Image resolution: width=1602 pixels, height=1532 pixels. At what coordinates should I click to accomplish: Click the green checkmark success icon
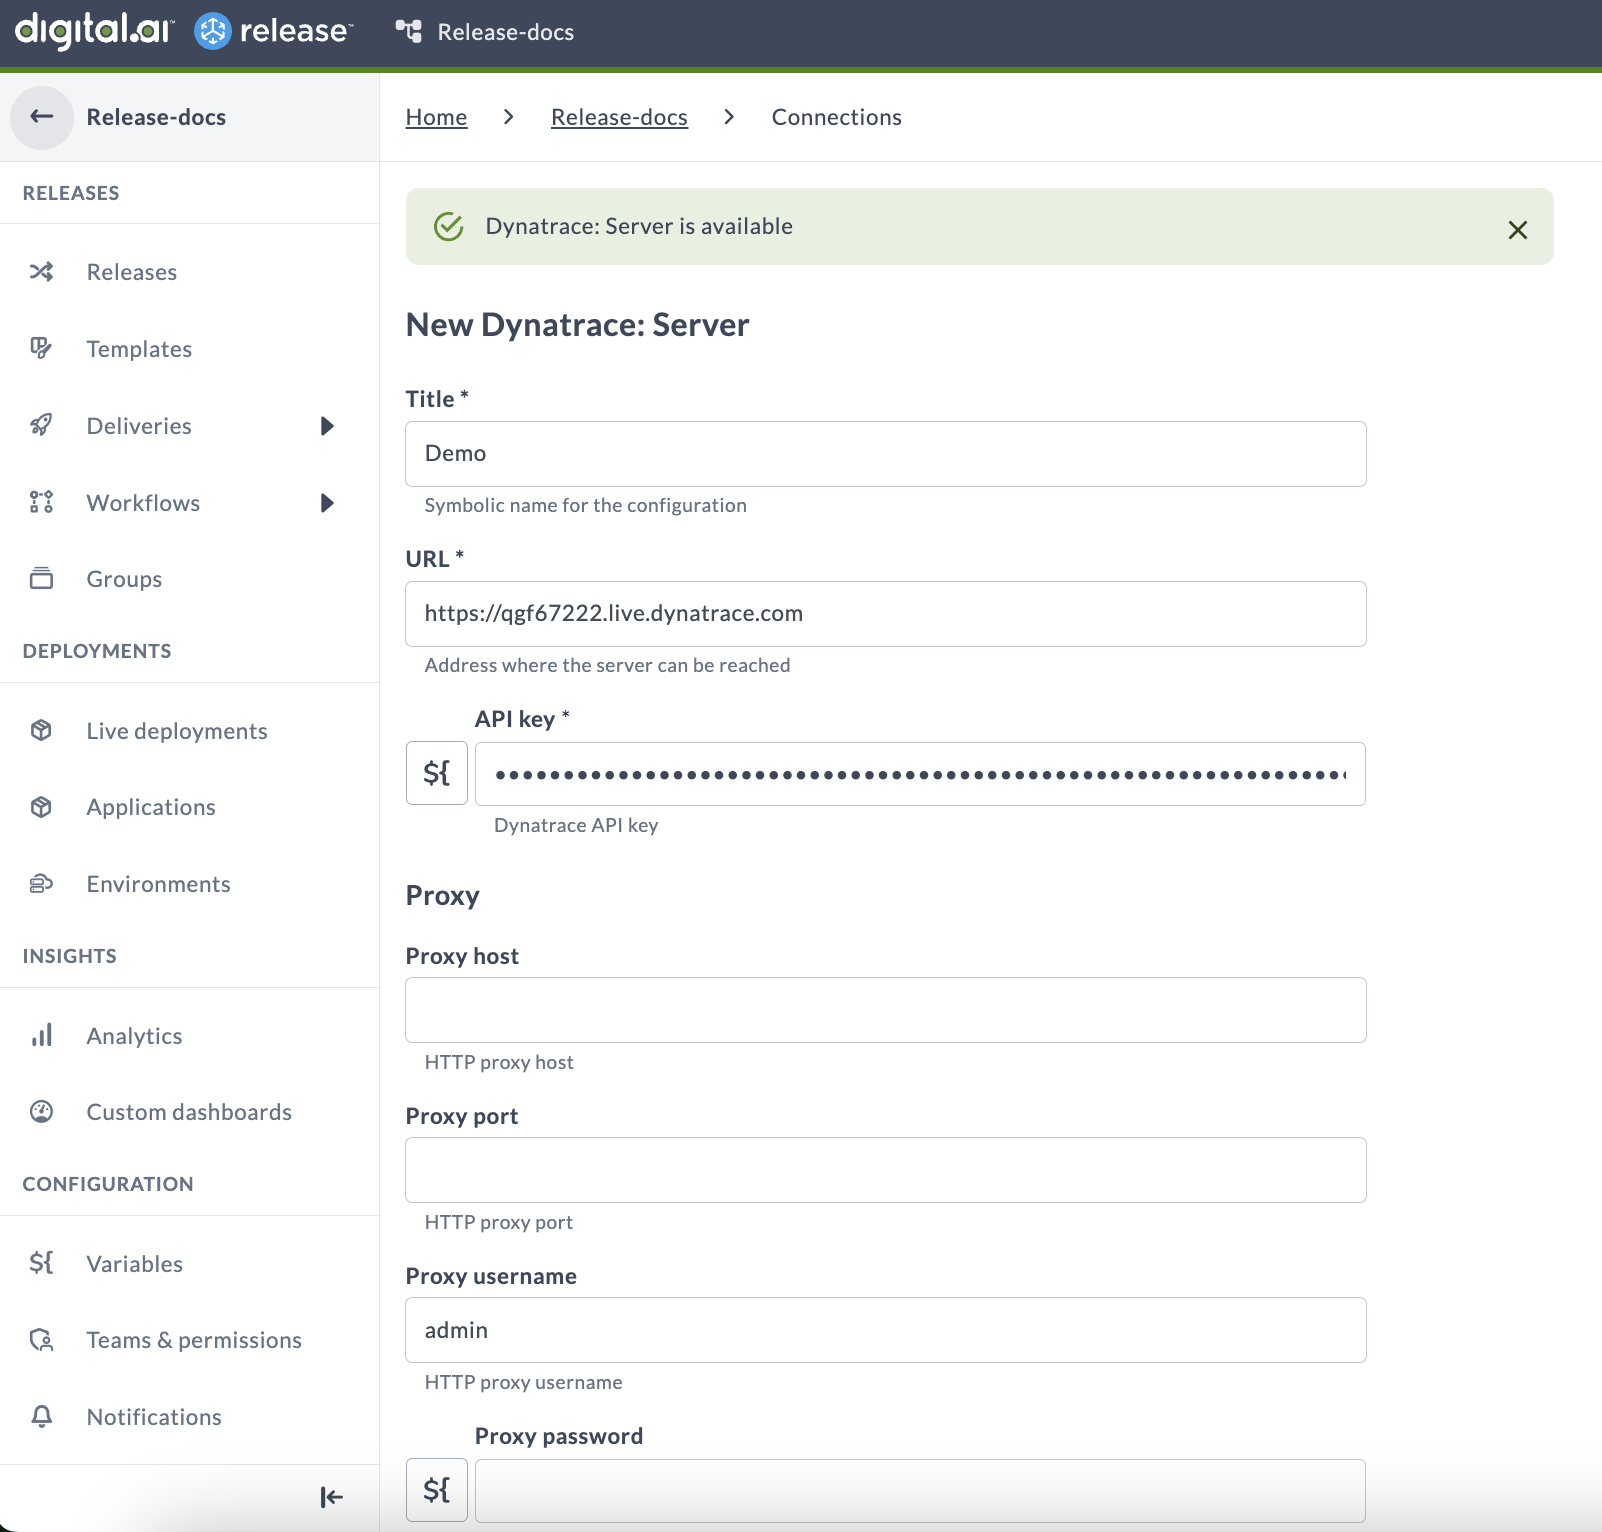pos(448,226)
